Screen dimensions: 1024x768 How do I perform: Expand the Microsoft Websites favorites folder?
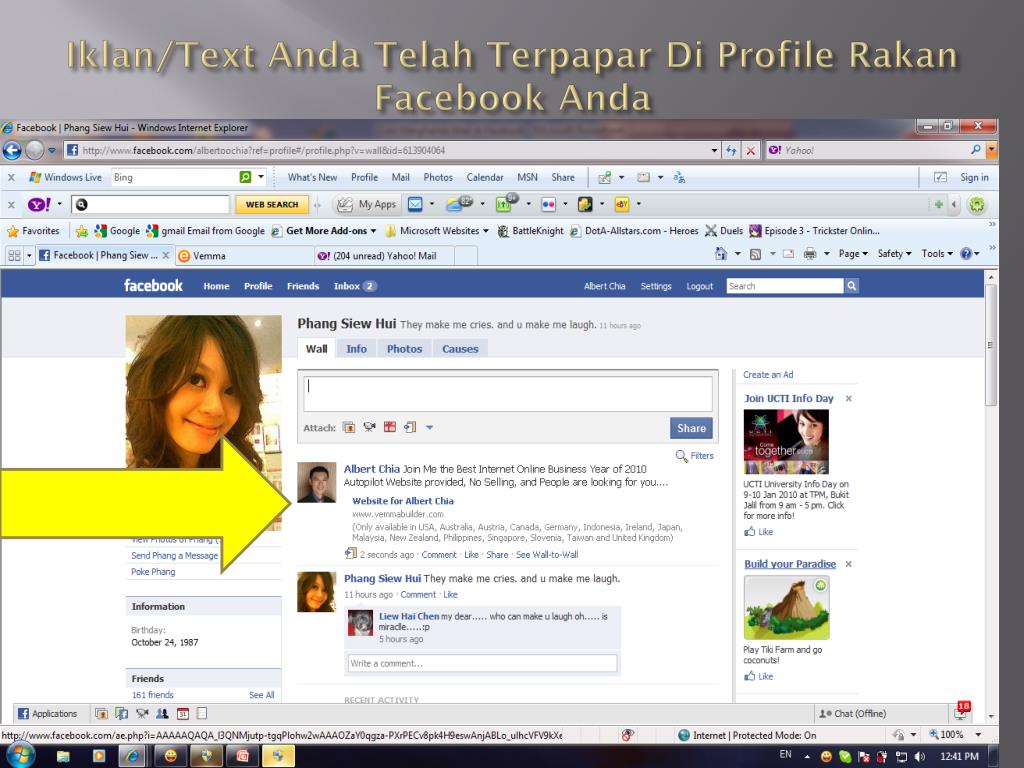(437, 231)
